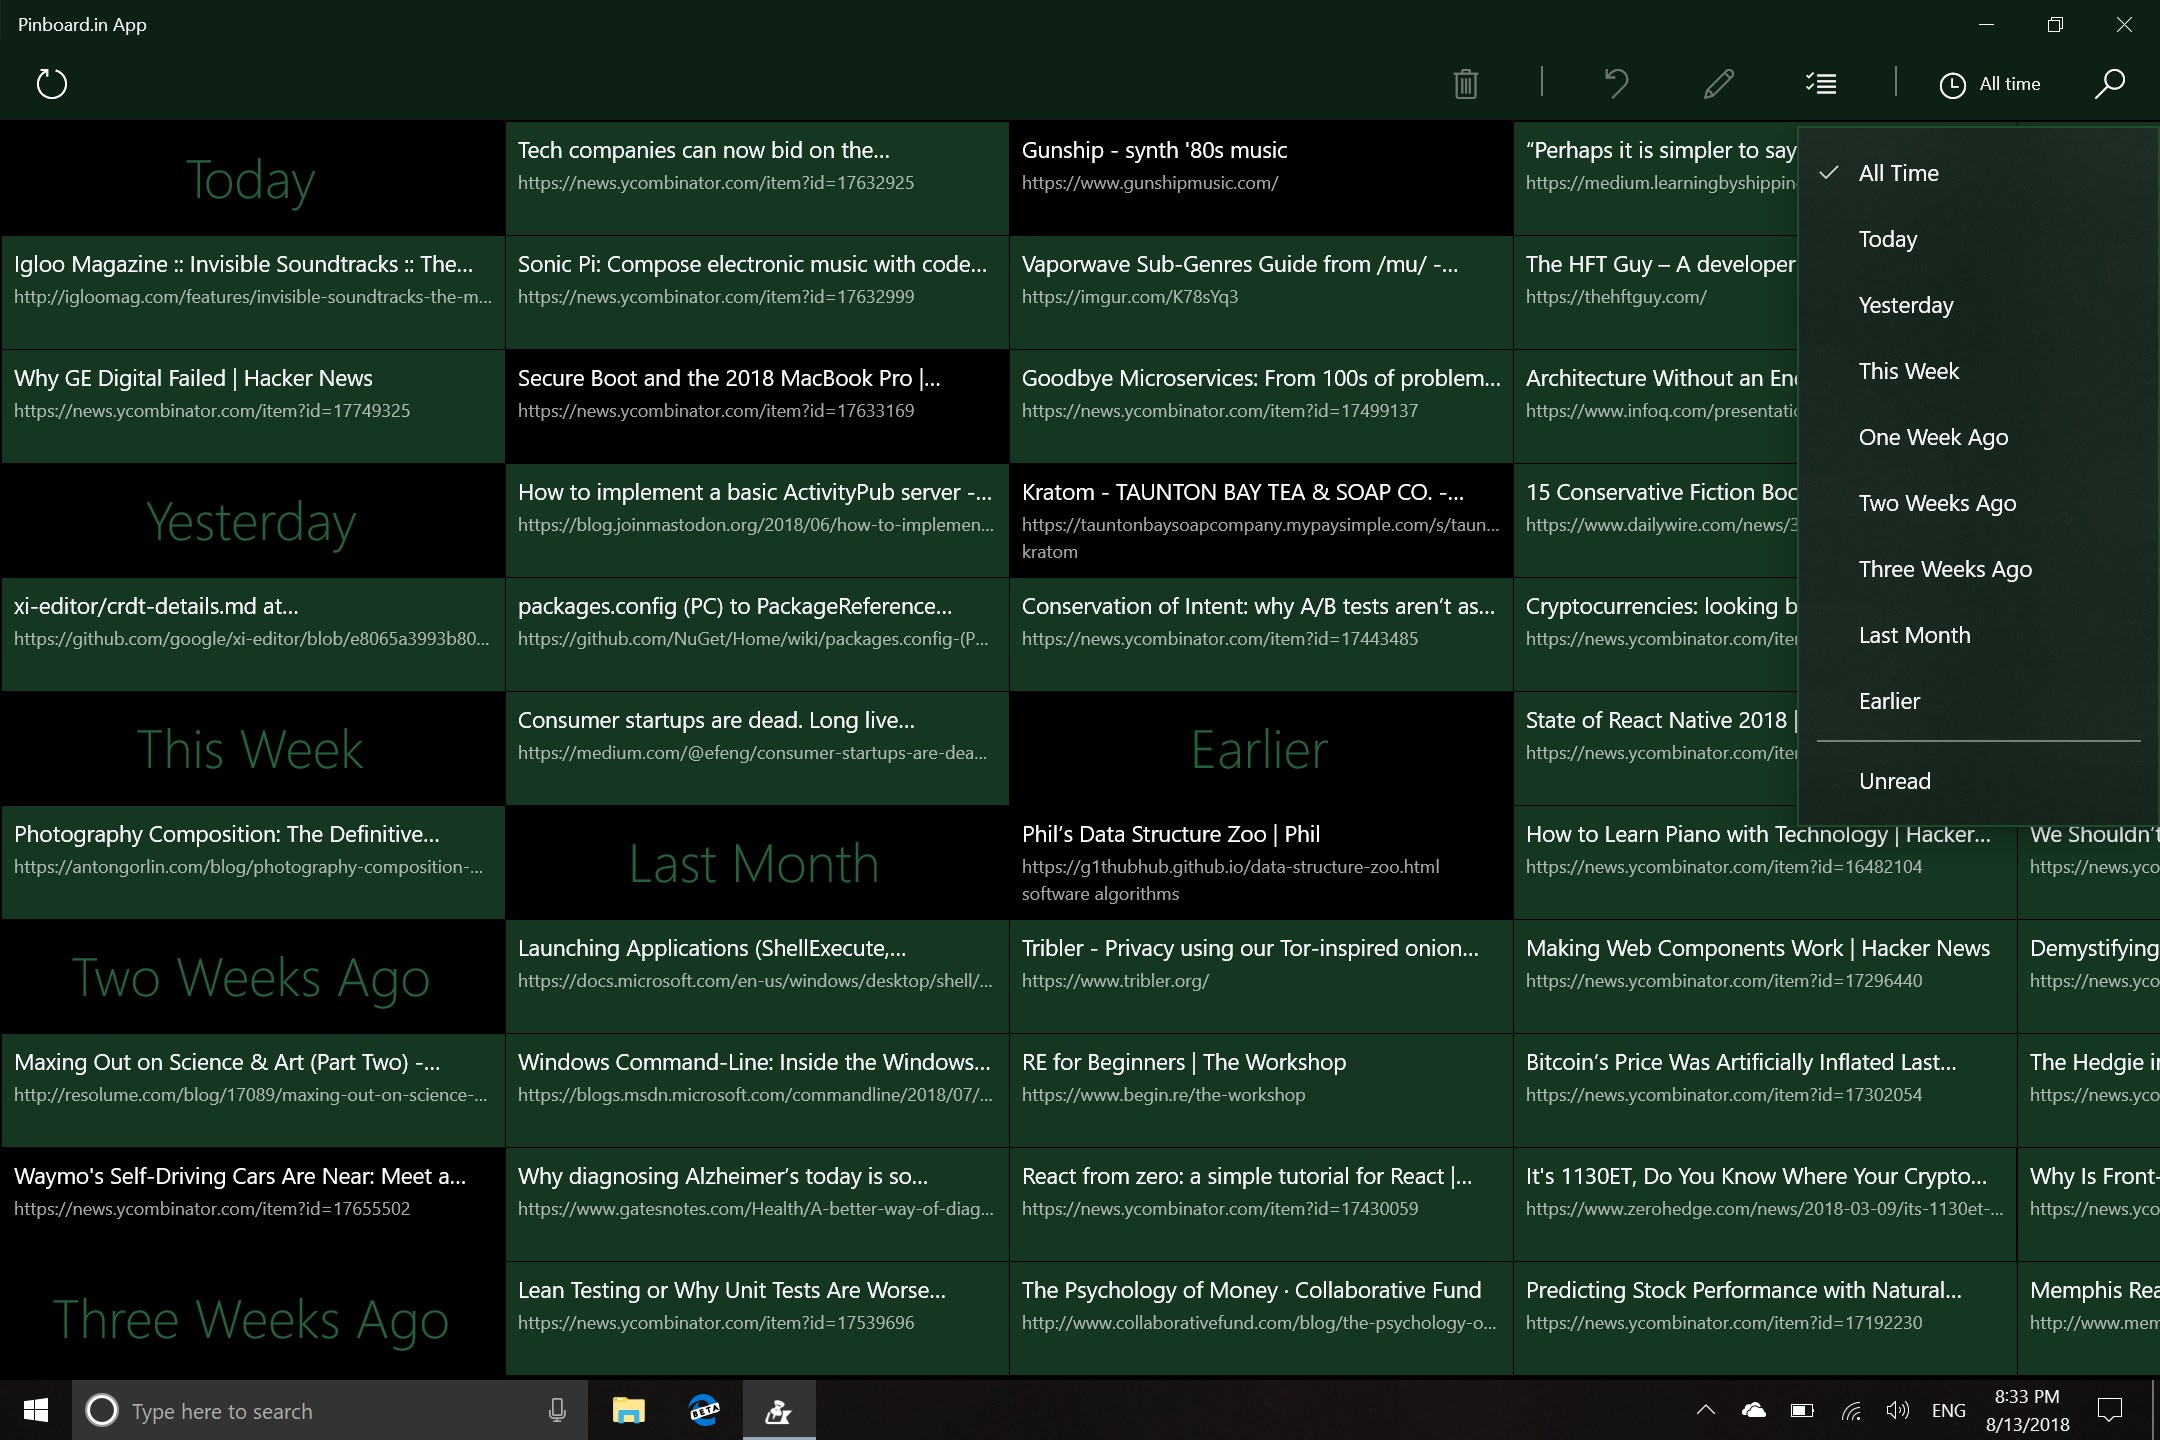Open the magnifier search icon
The width and height of the screenshot is (2160, 1440).
[x=2109, y=84]
